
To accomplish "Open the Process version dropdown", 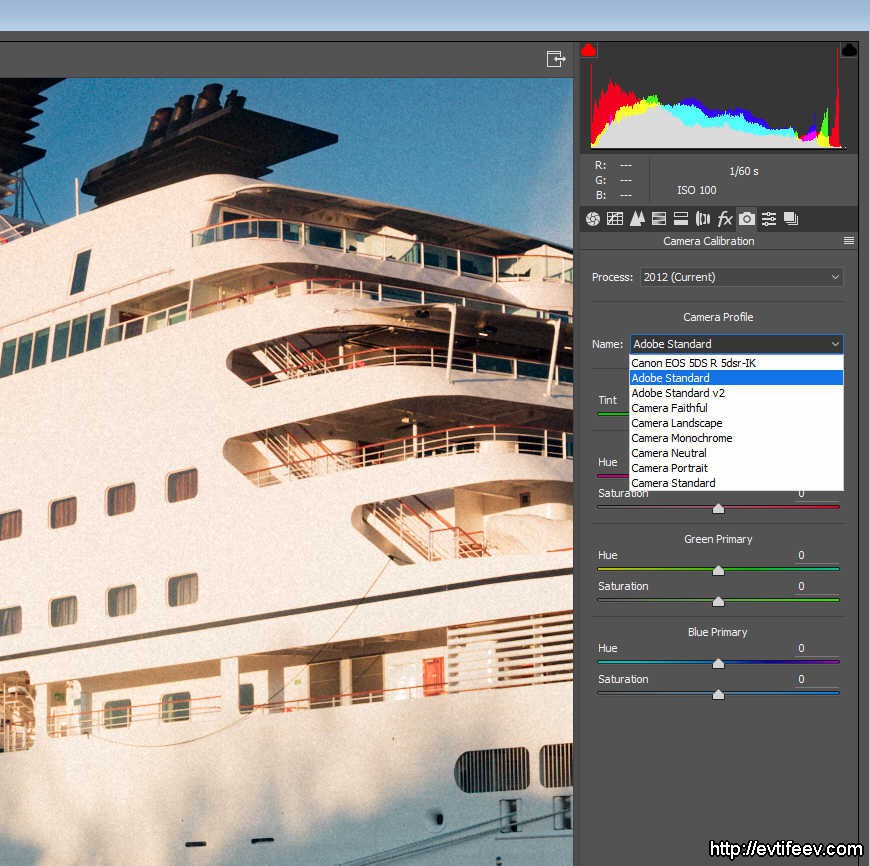I will click(x=741, y=277).
